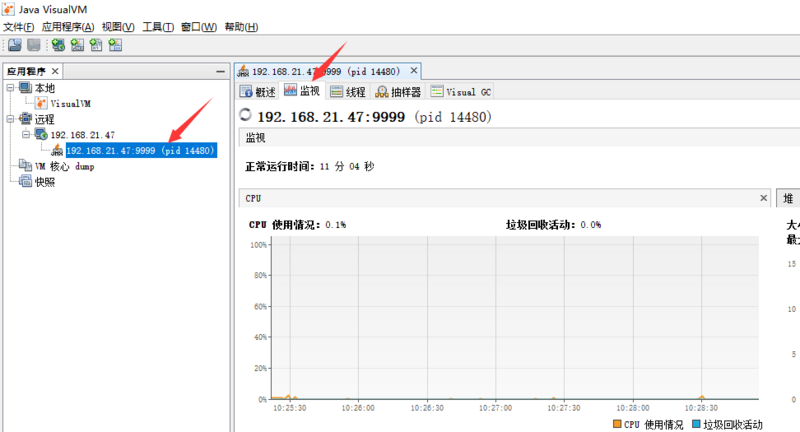
Task: Click the 监视 section header bar
Action: 519,138
